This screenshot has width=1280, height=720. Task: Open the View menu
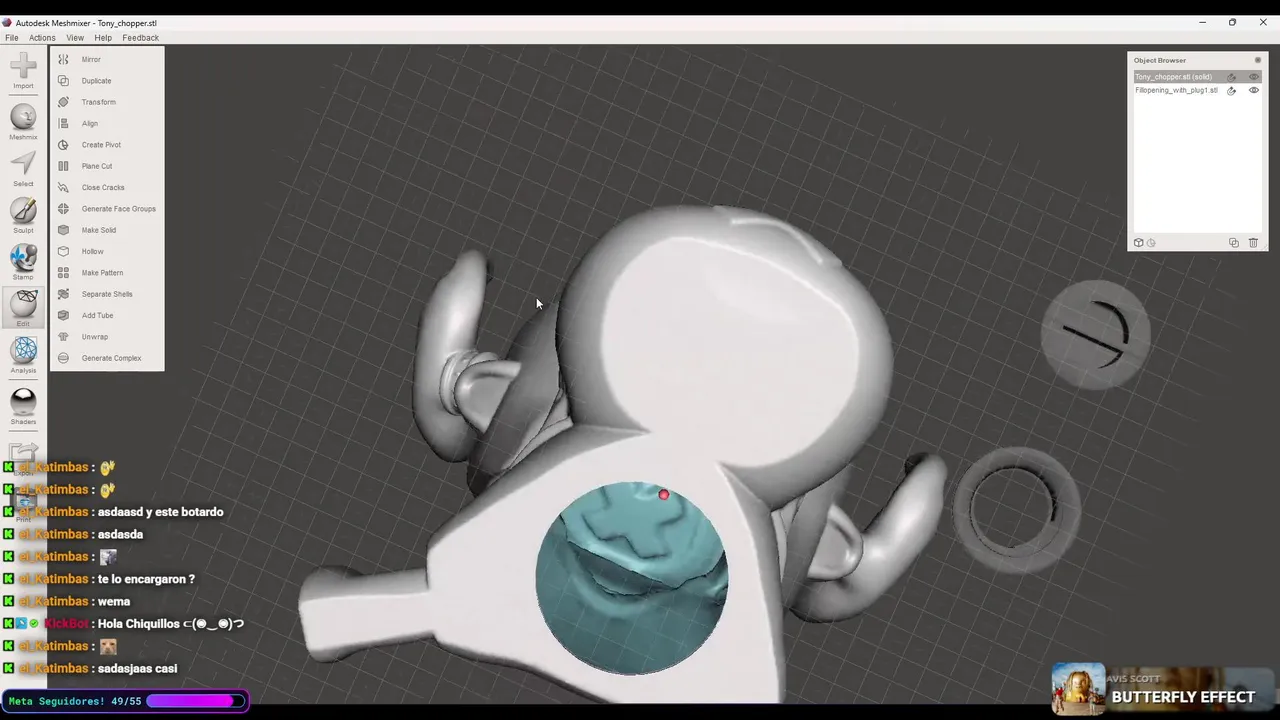[75, 38]
